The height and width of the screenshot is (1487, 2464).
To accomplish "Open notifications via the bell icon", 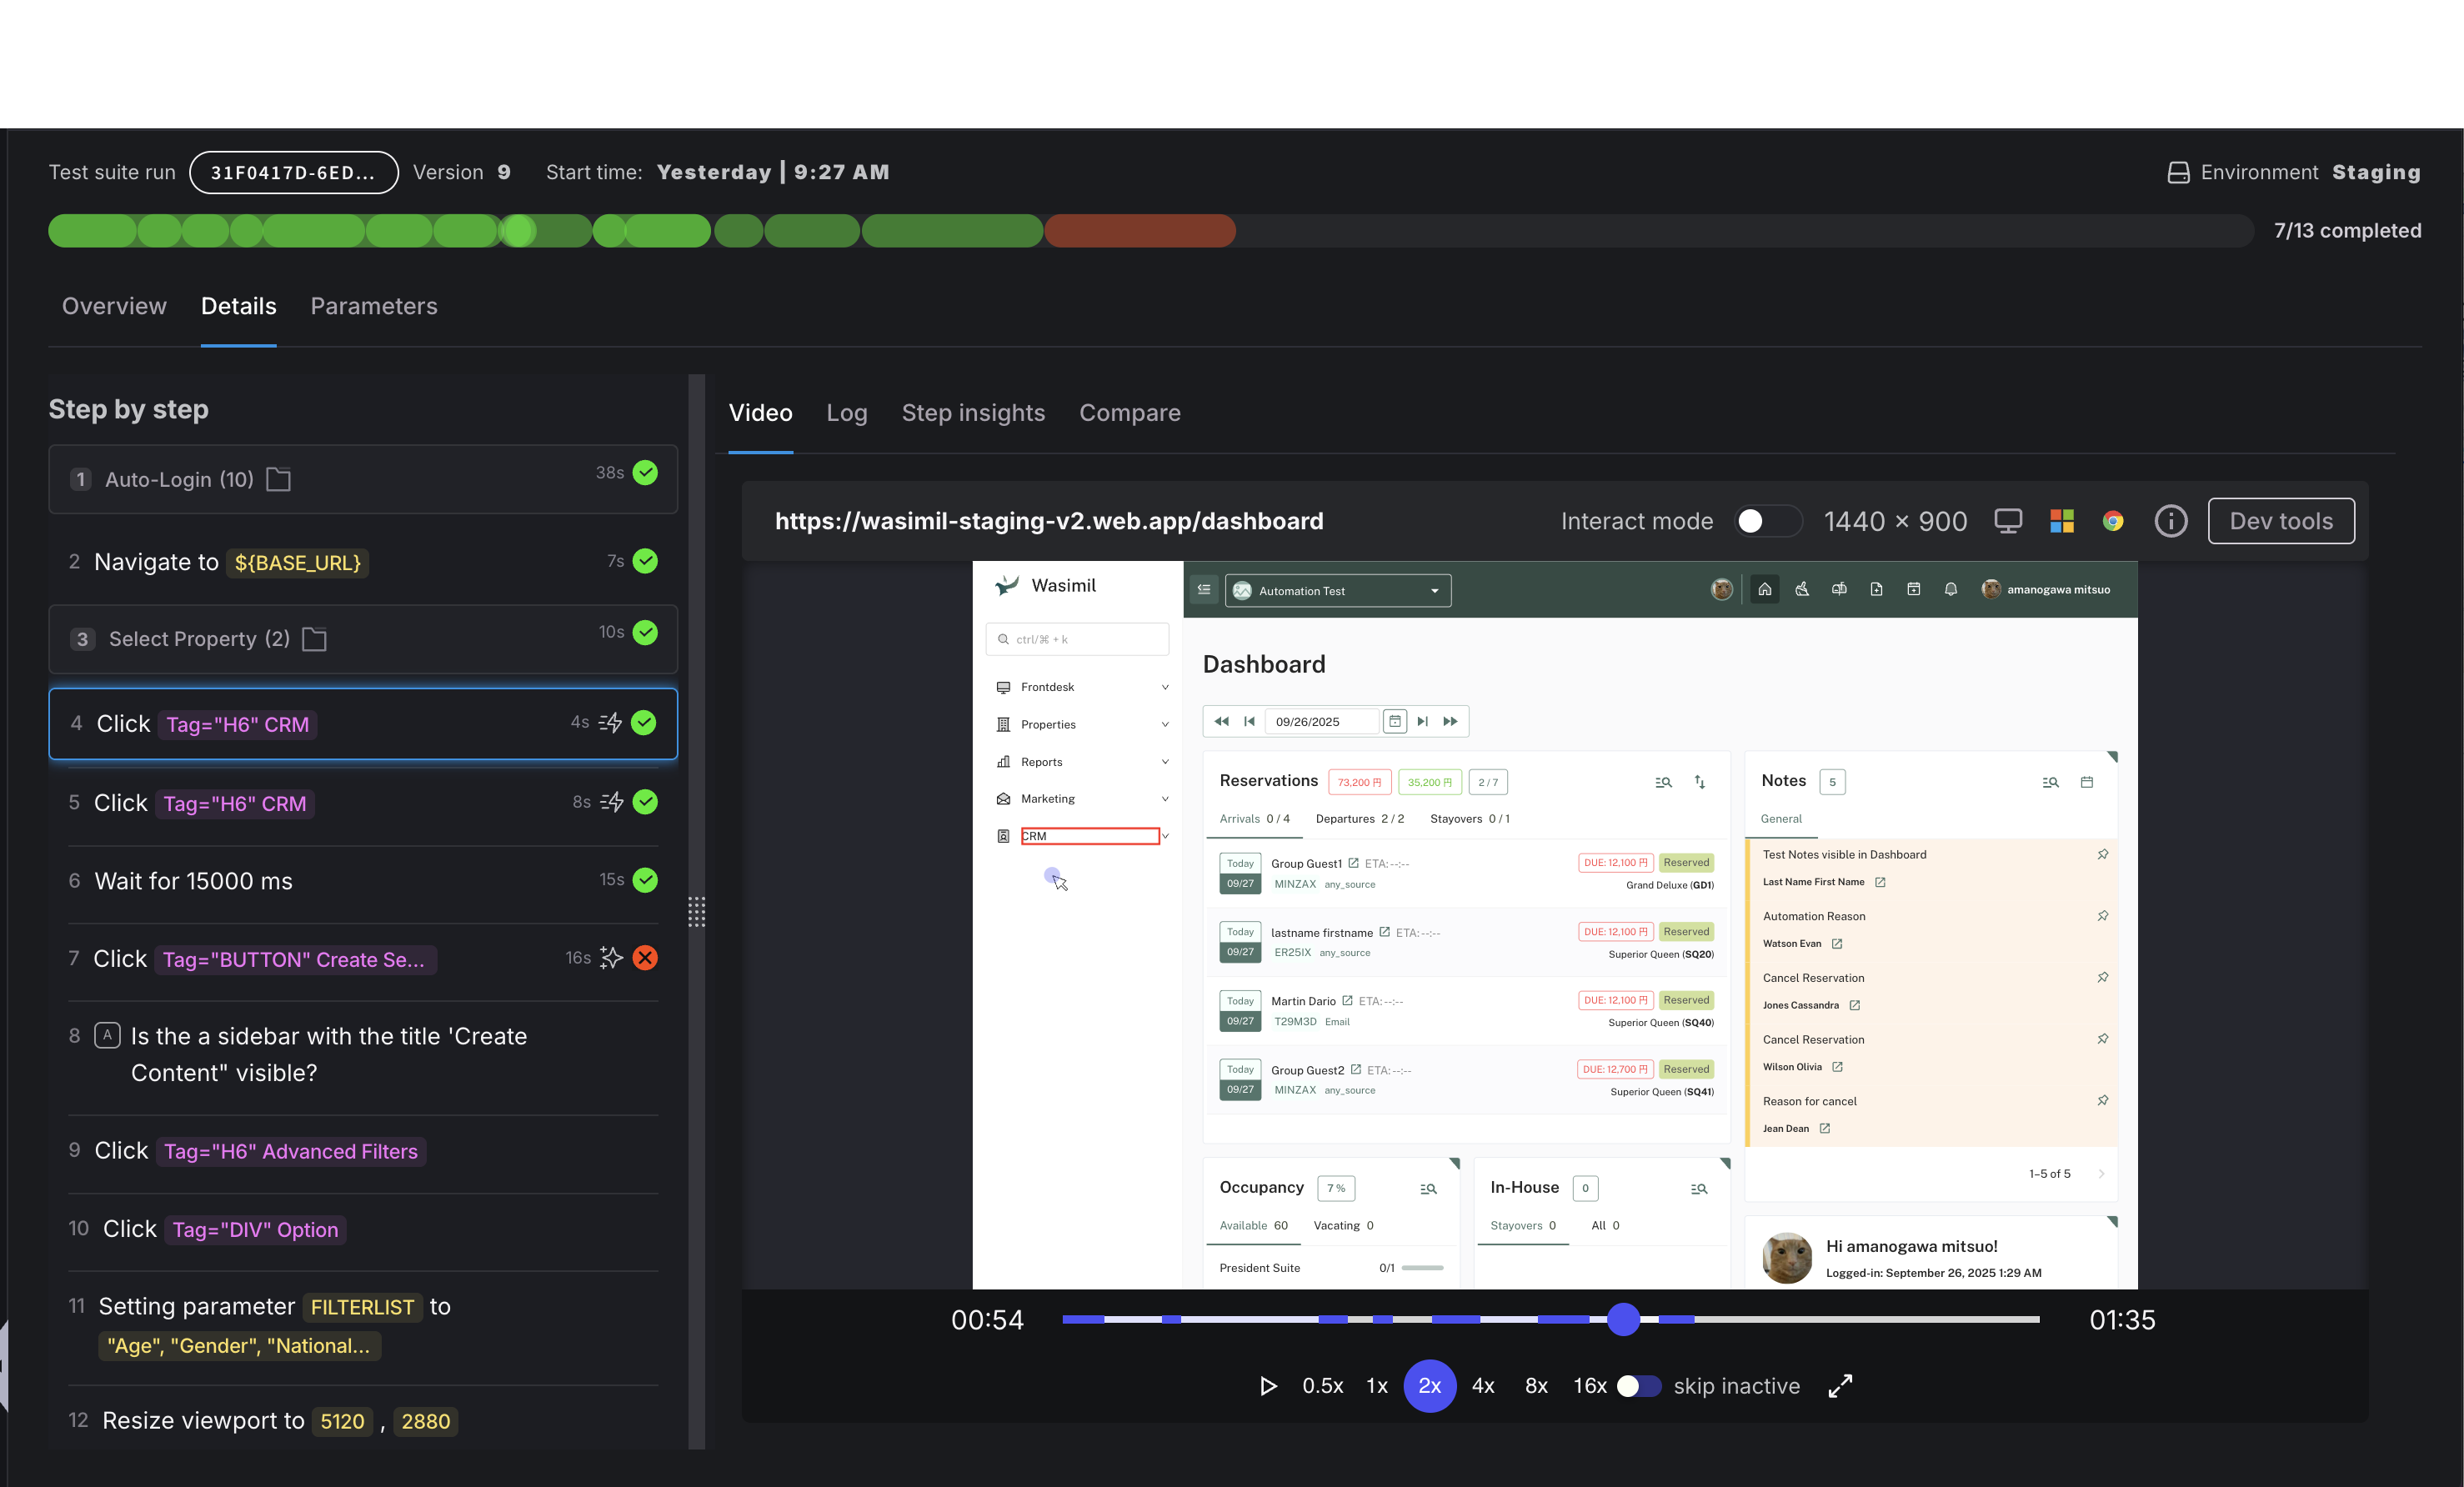I will [1950, 589].
